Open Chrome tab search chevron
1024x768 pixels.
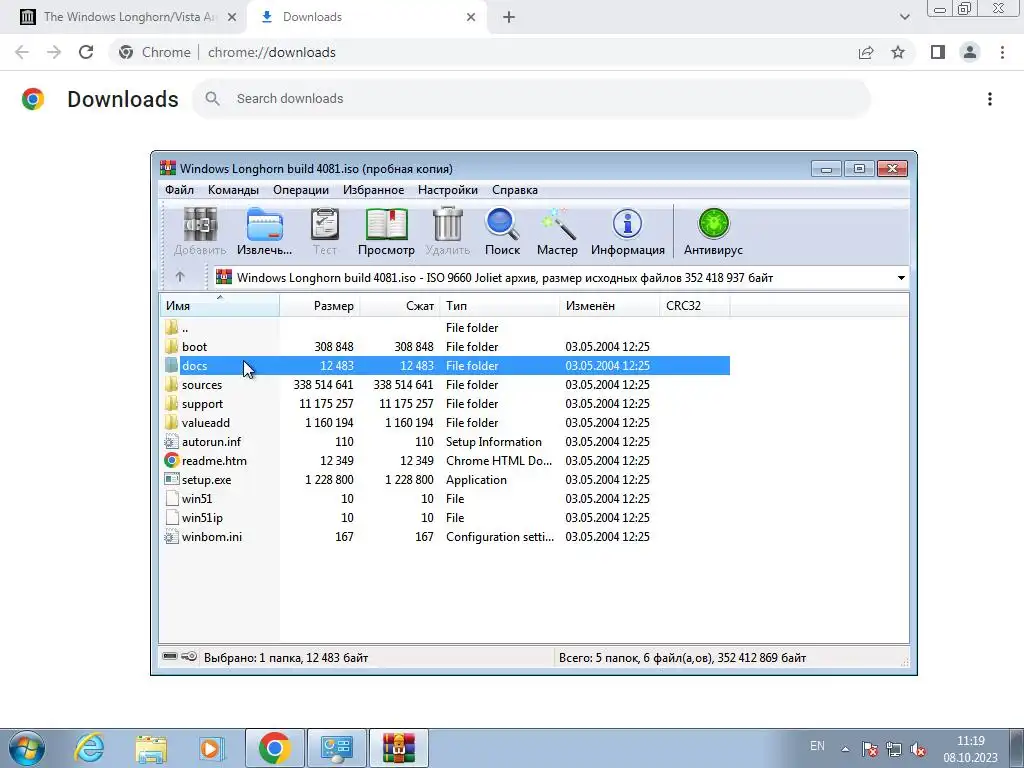[904, 17]
